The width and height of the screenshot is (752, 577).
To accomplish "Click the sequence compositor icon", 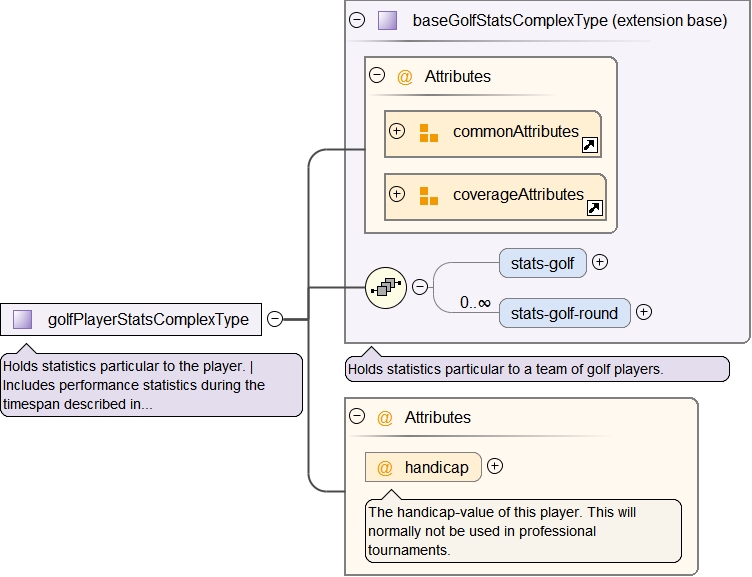I will (385, 287).
